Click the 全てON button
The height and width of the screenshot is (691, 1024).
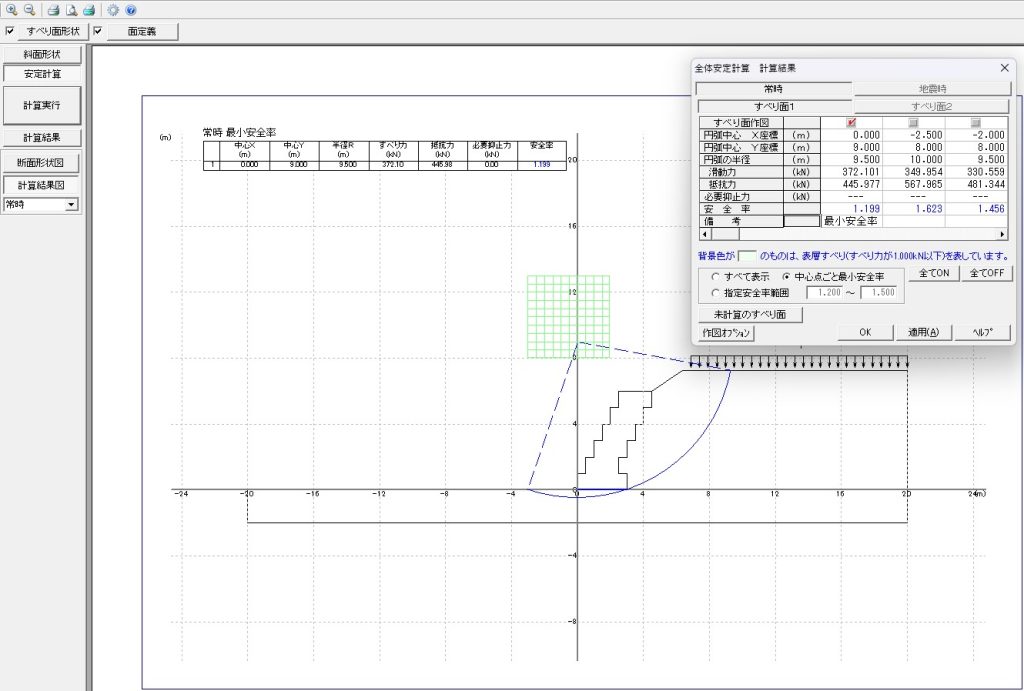(x=933, y=274)
